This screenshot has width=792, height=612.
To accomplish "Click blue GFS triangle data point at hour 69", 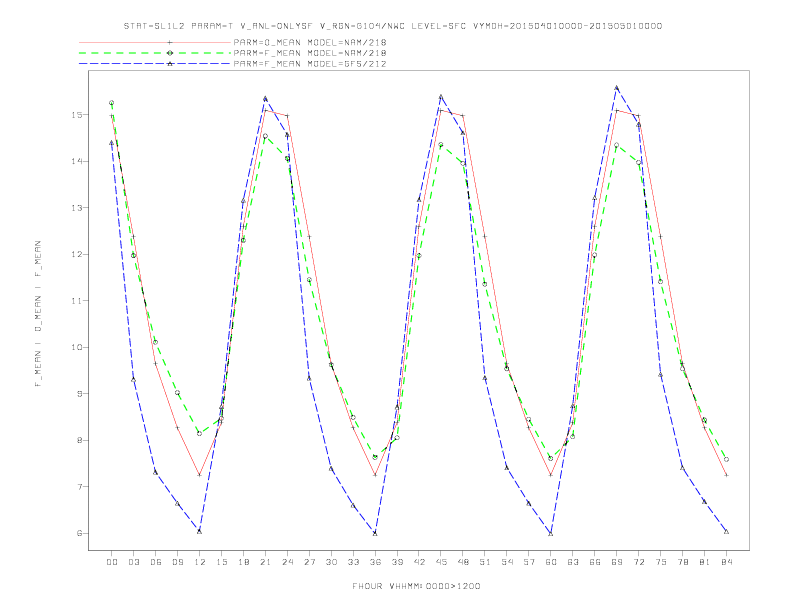I will pyautogui.click(x=617, y=88).
